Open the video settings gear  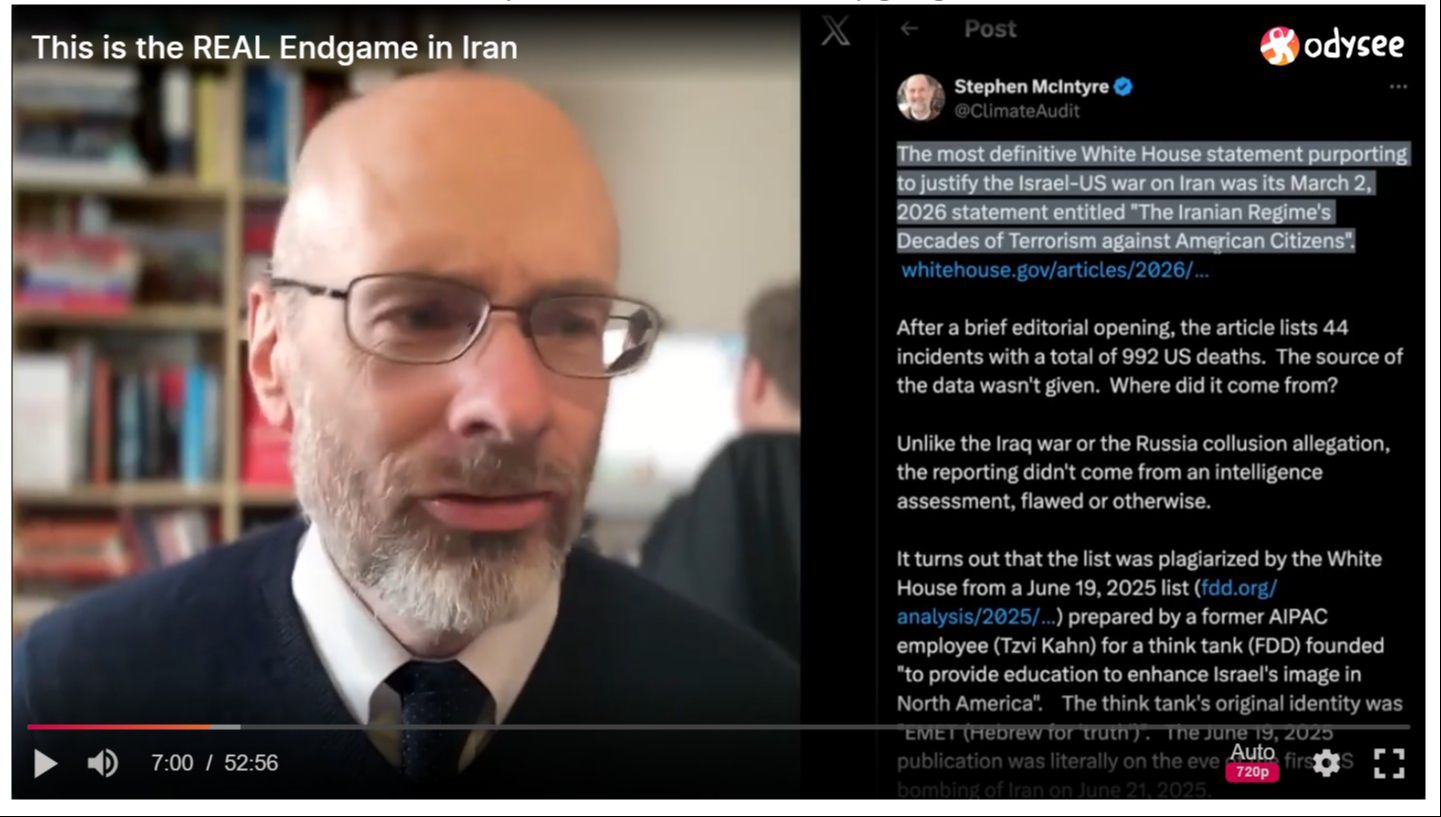[1326, 763]
